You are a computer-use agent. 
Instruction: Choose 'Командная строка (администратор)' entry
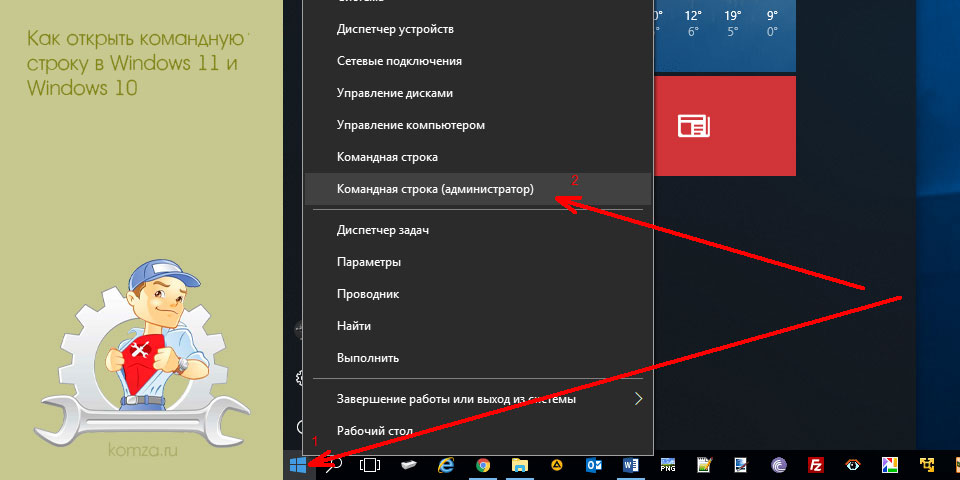tap(478, 189)
